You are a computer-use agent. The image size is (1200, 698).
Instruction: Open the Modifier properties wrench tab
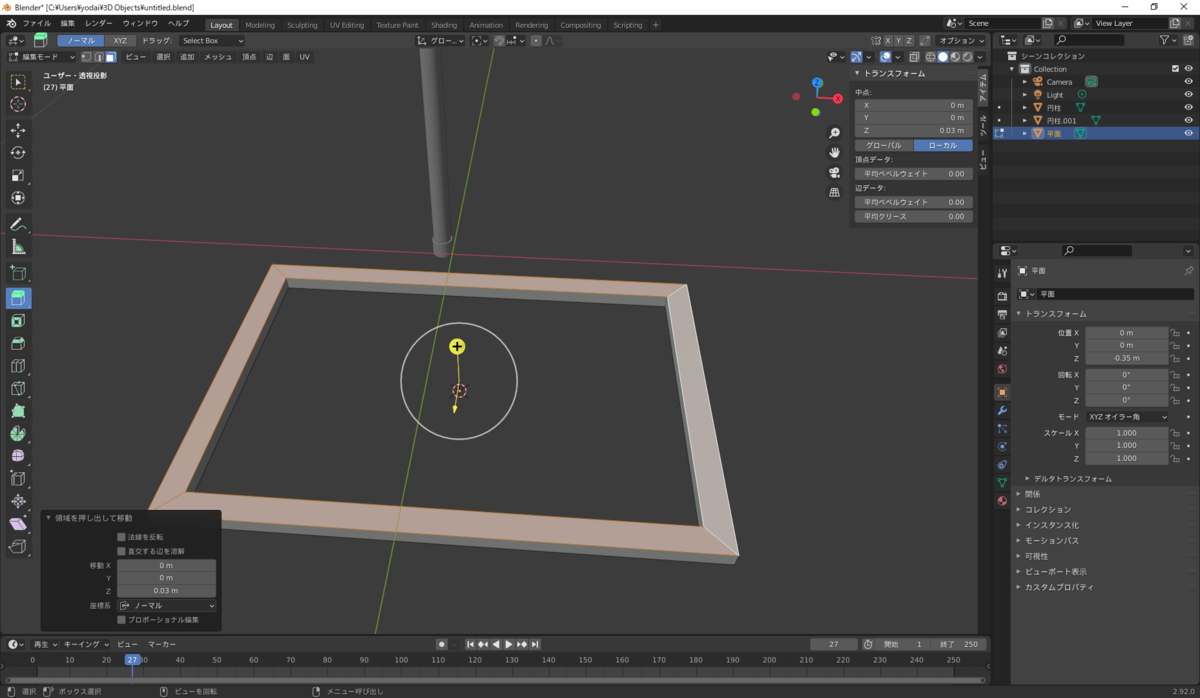coord(1002,410)
